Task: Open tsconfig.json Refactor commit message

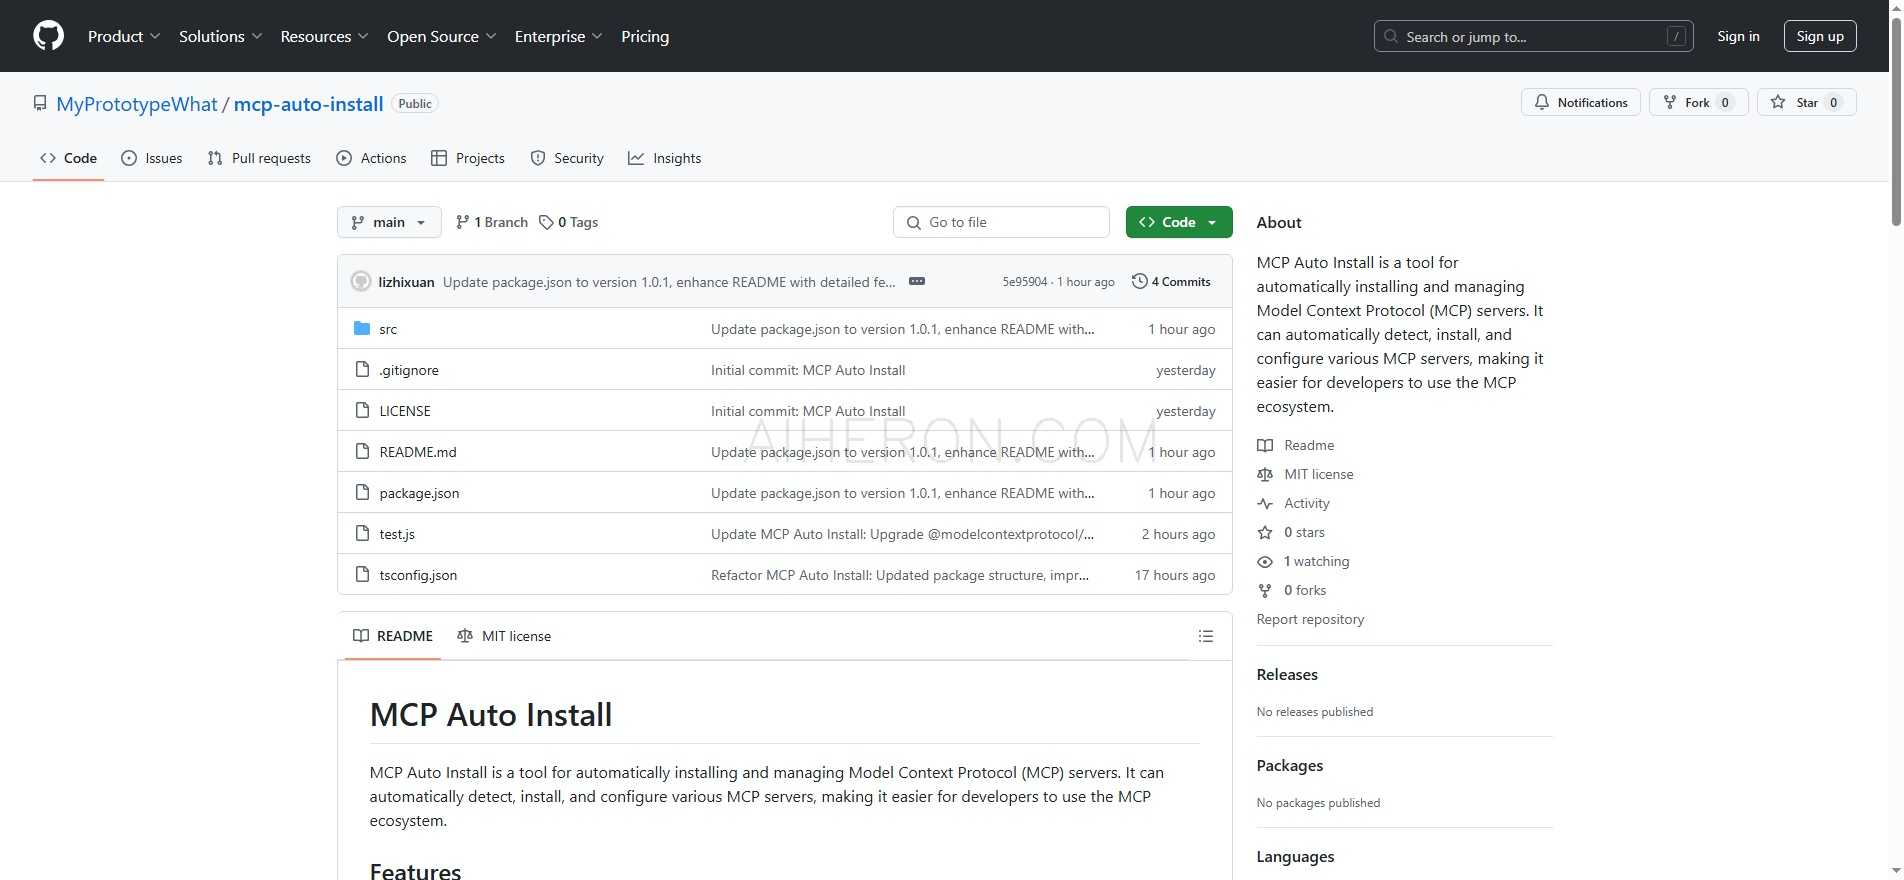Action: point(900,575)
